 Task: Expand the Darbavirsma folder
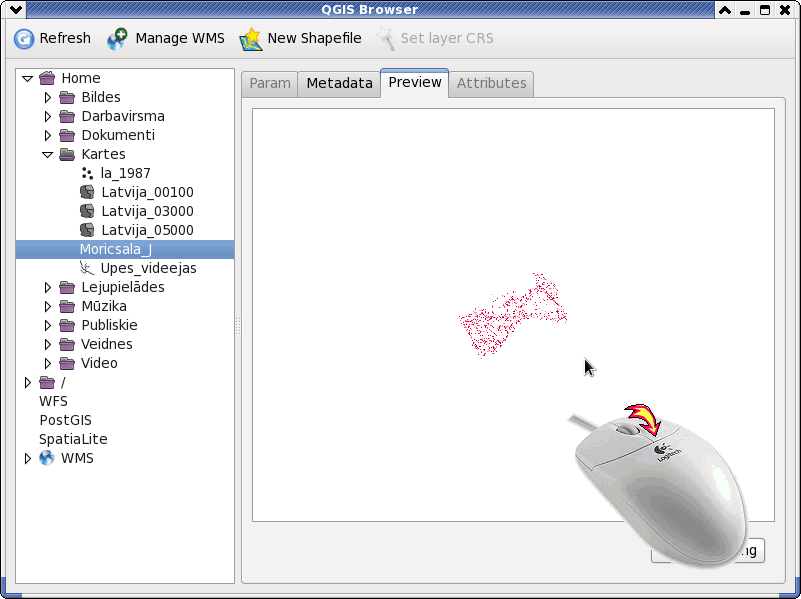coord(48,116)
